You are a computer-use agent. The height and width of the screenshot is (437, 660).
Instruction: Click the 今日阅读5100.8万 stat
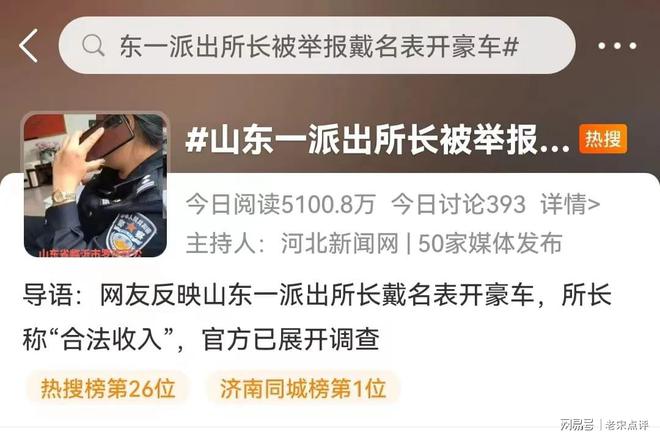(280, 204)
